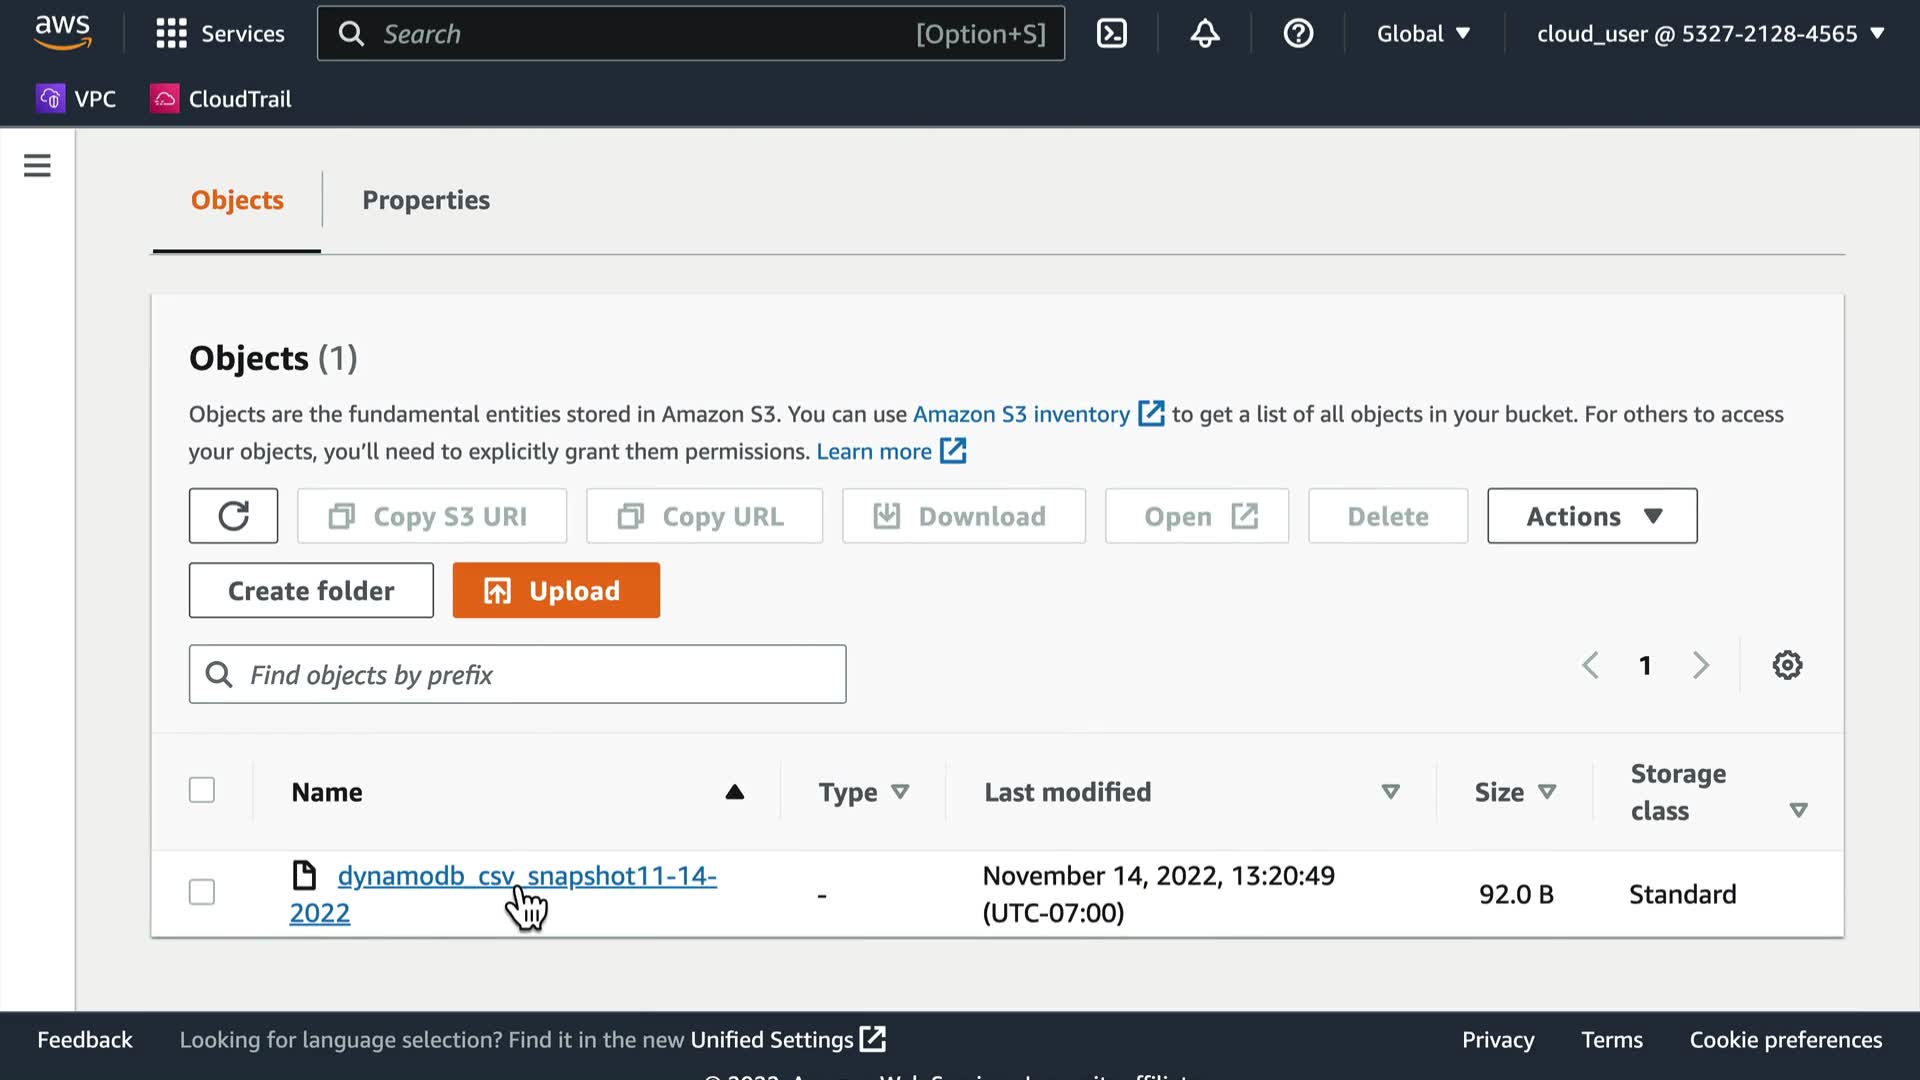Switch to the Properties tab
The height and width of the screenshot is (1080, 1920).
(425, 200)
